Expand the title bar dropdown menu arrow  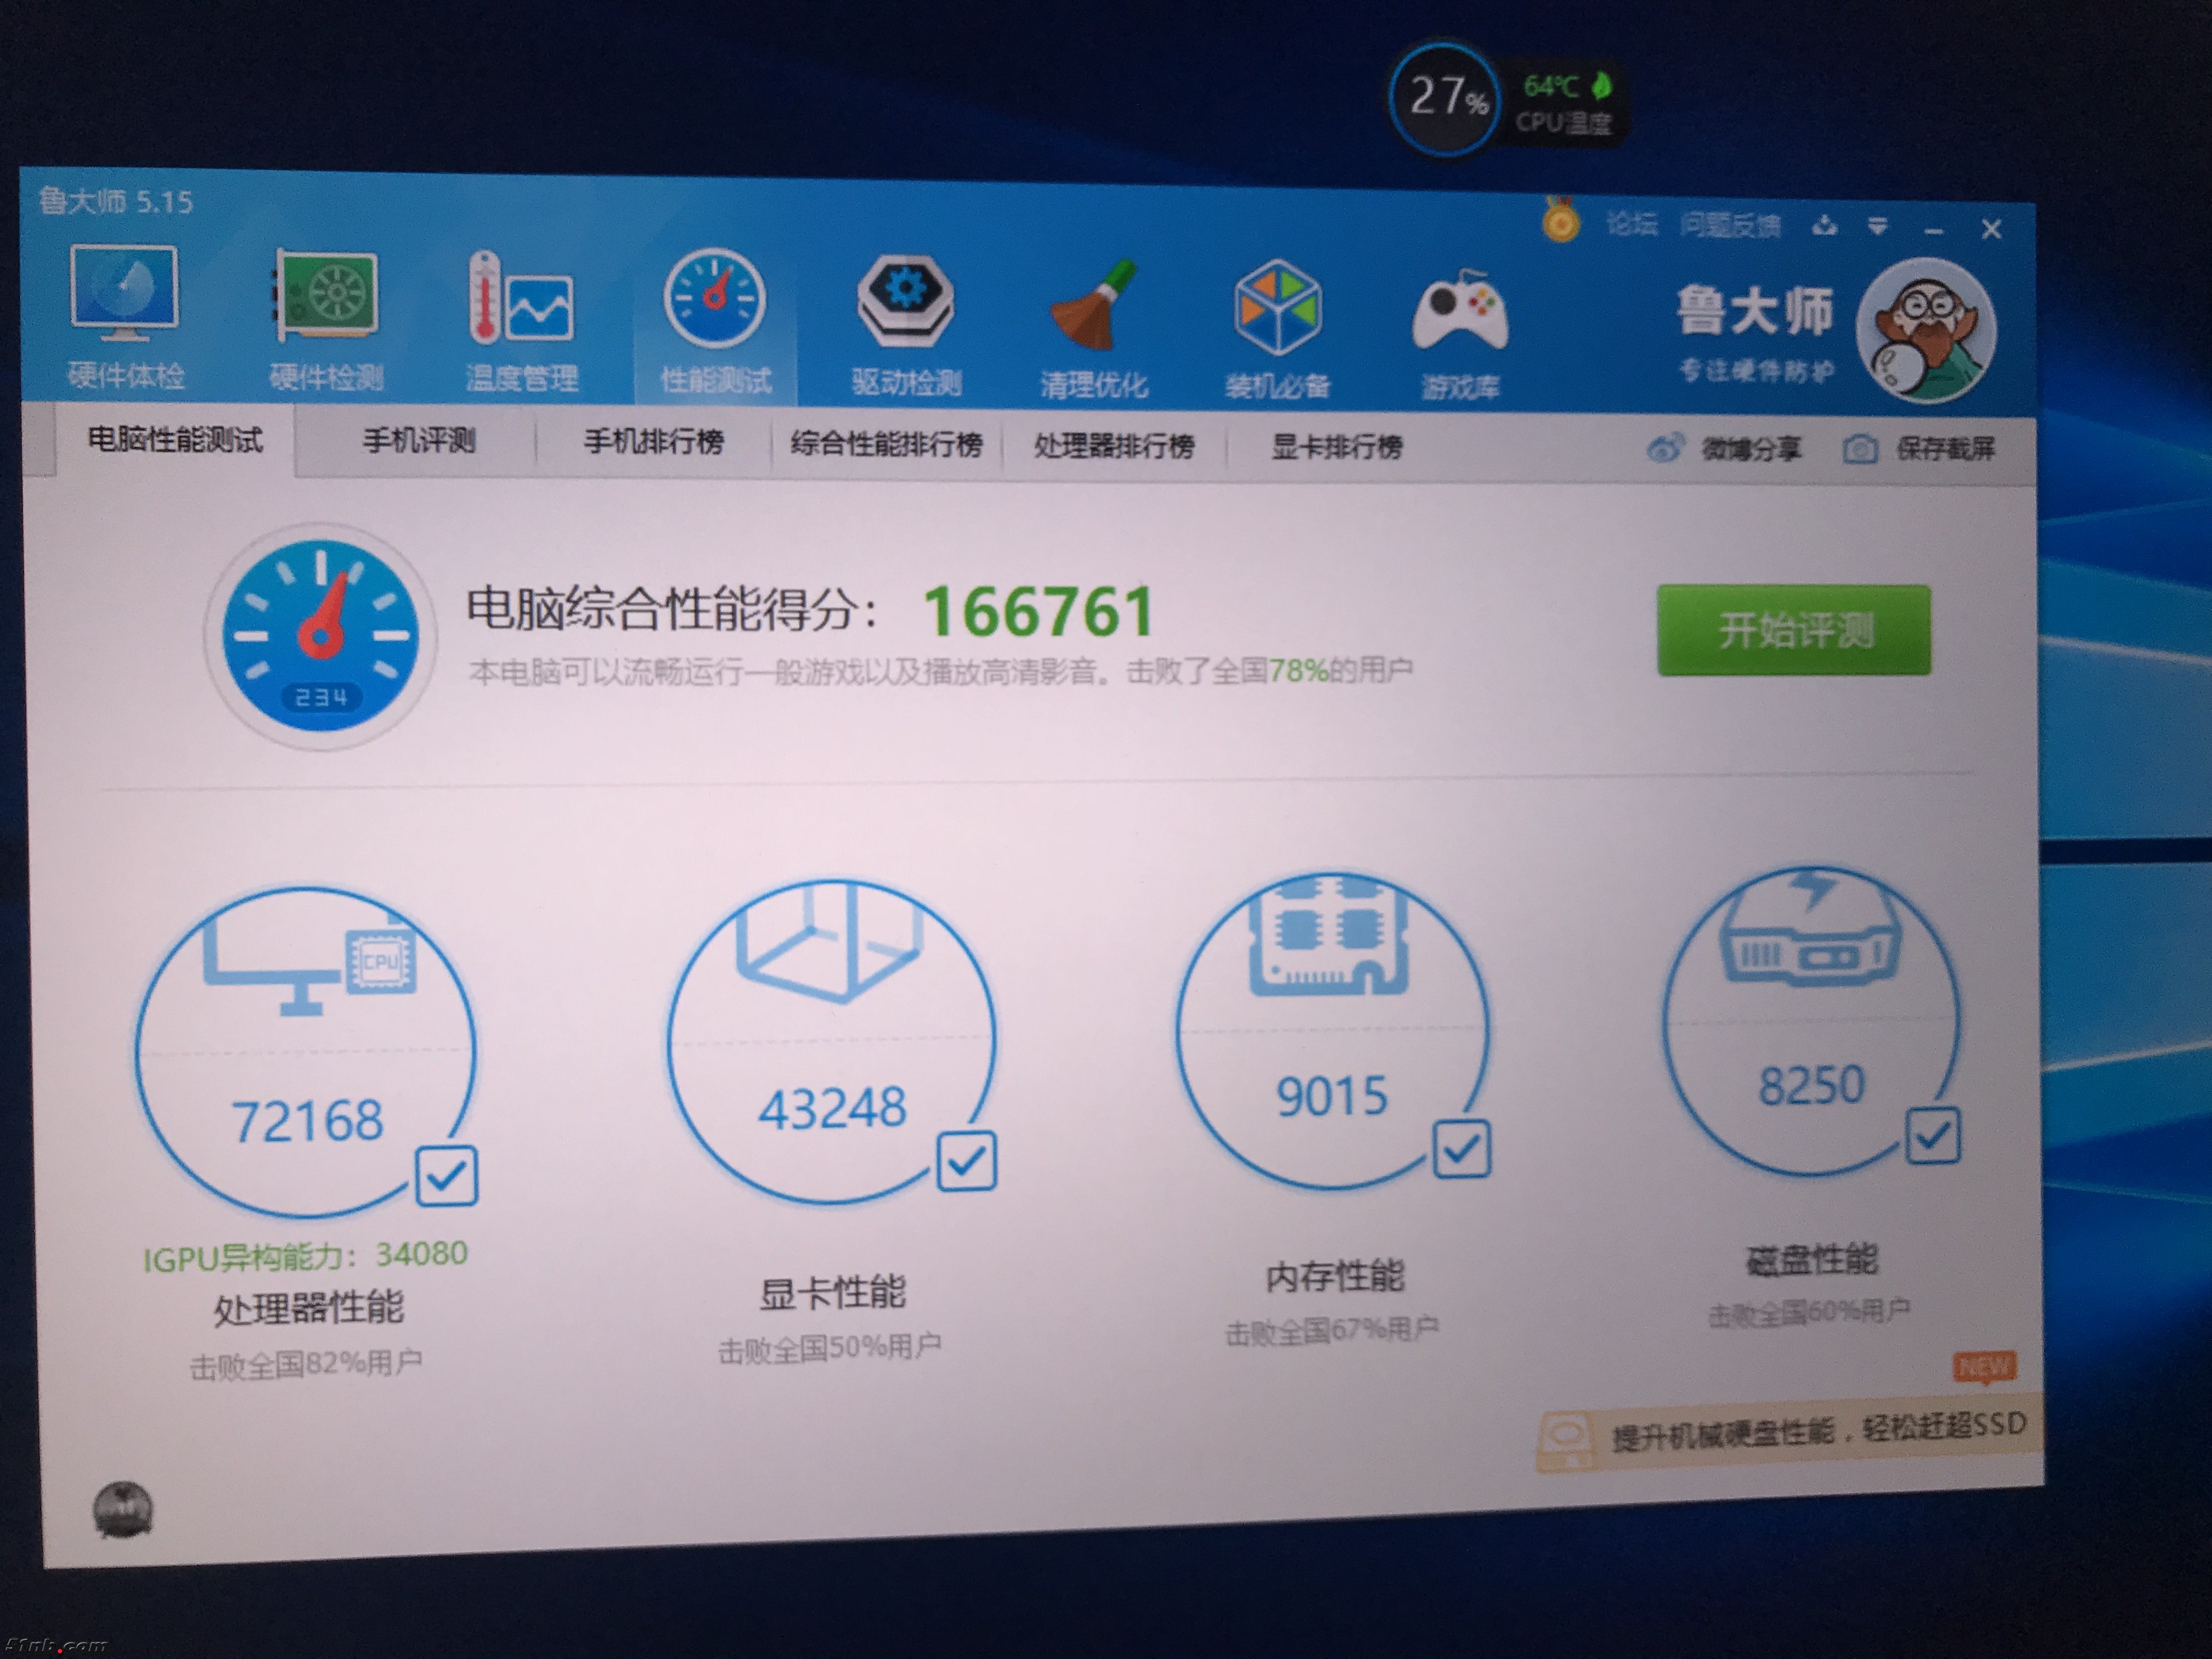[x=1877, y=227]
